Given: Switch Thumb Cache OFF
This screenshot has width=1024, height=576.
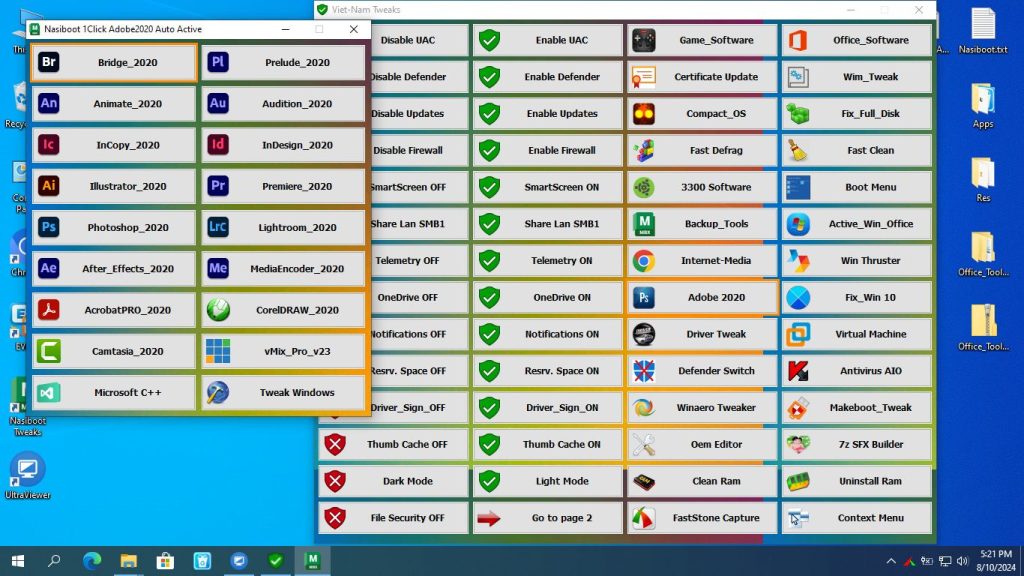Looking at the screenshot, I should click(x=393, y=445).
